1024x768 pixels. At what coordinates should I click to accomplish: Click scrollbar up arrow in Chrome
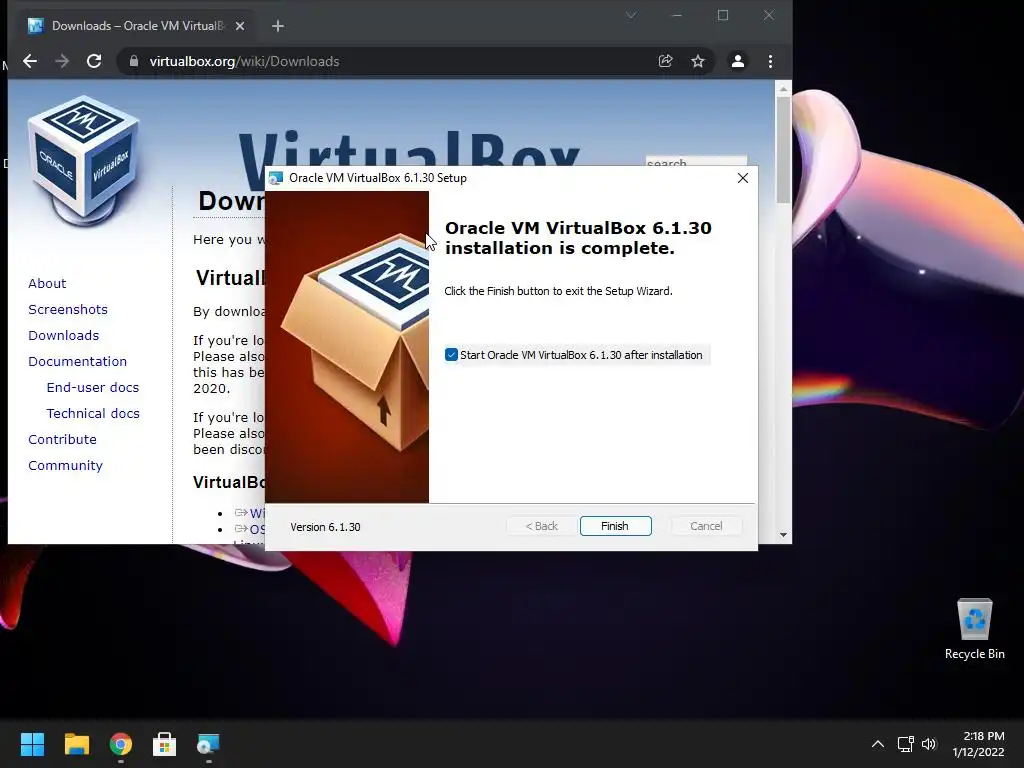783,88
